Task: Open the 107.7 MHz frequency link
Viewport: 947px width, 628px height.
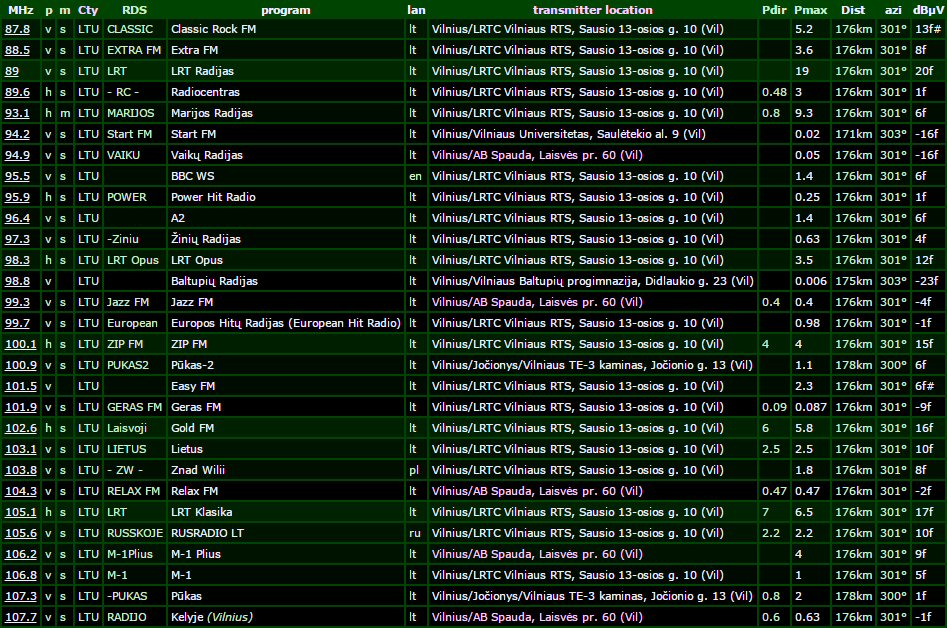Action: pos(21,617)
